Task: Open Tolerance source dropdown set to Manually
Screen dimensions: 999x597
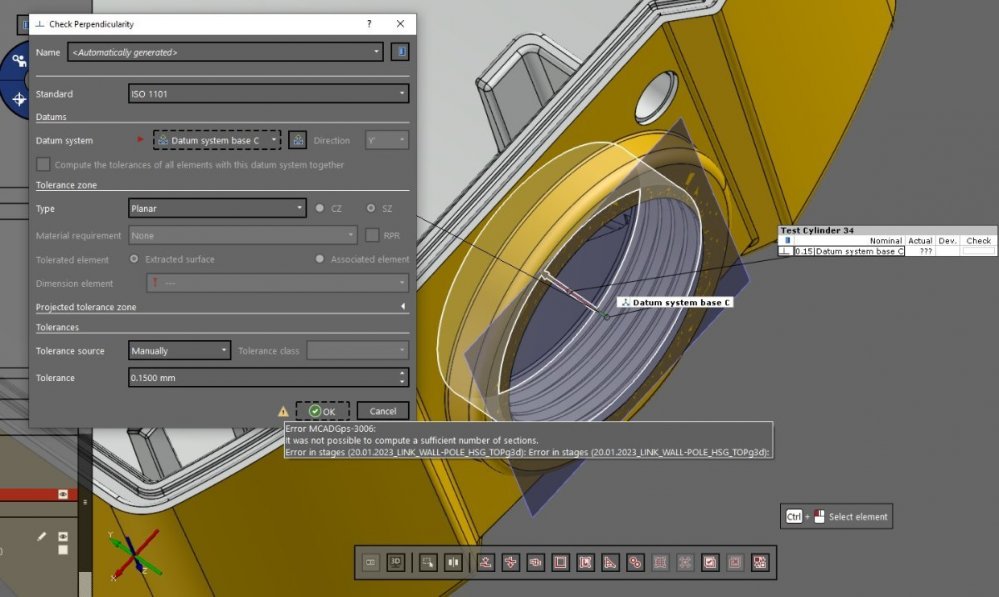Action: pyautogui.click(x=180, y=351)
